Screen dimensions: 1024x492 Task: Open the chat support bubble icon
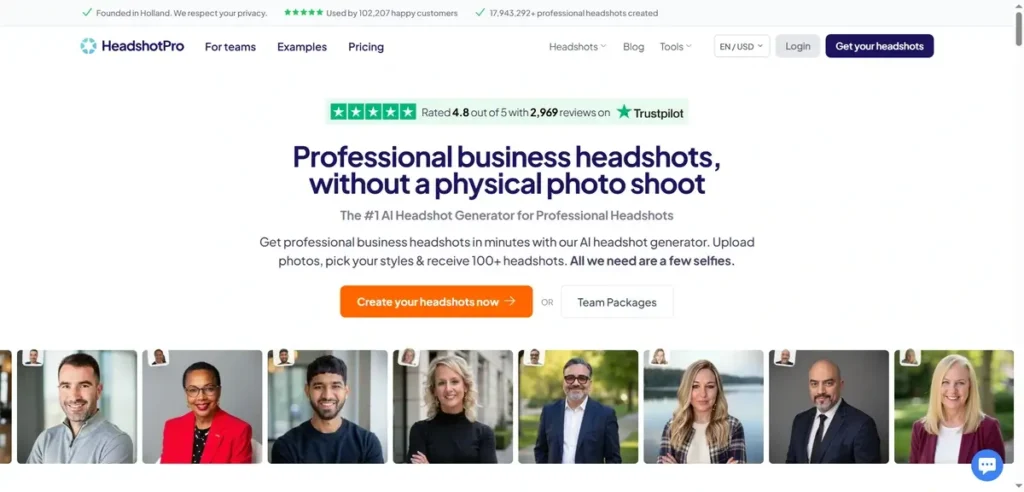pyautogui.click(x=987, y=465)
